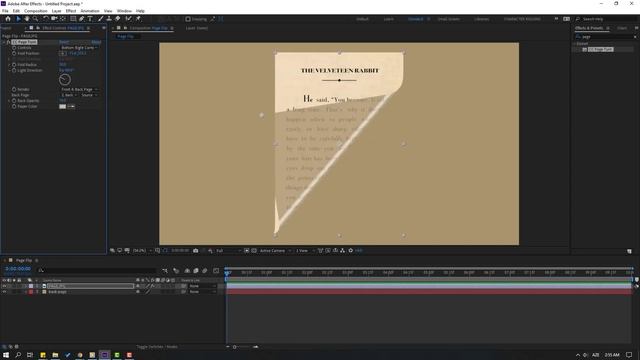Screen dimensions: 640x360
Task: Select the Clone Stamp tool
Action: (109, 19)
